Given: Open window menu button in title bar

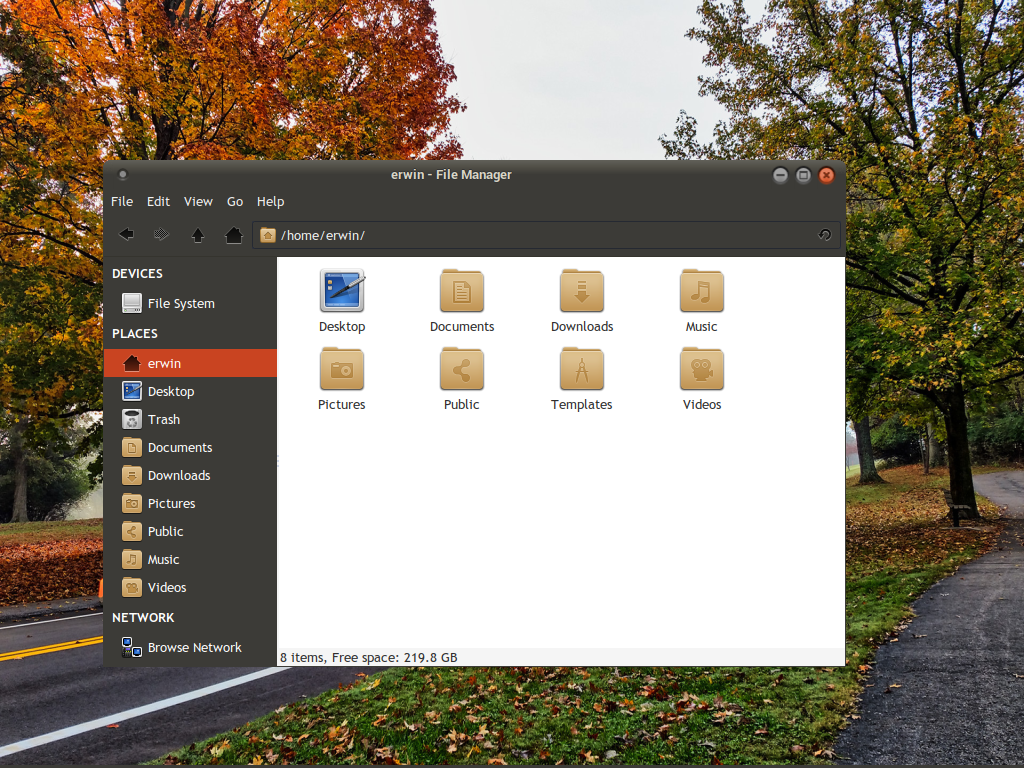Looking at the screenshot, I should 122,174.
